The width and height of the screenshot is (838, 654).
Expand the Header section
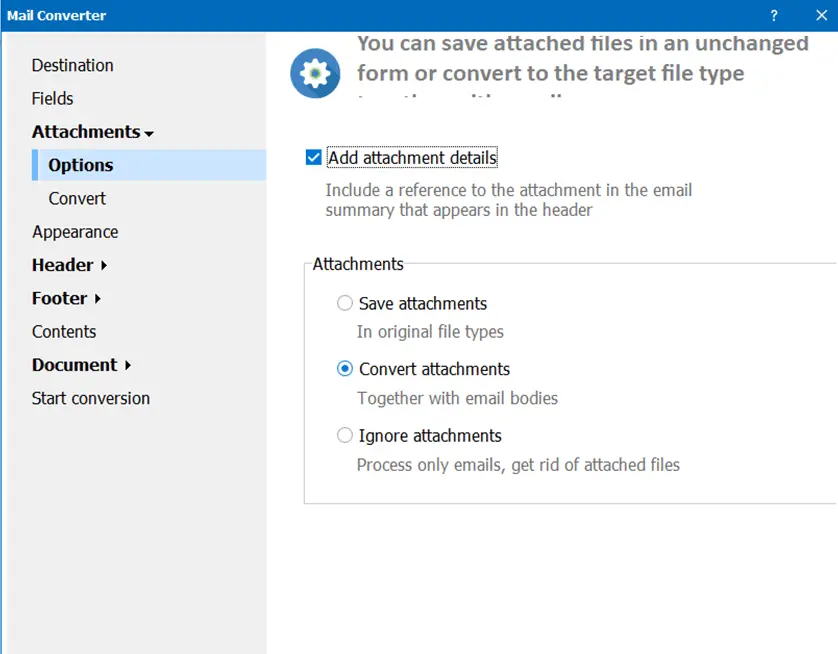[x=62, y=265]
